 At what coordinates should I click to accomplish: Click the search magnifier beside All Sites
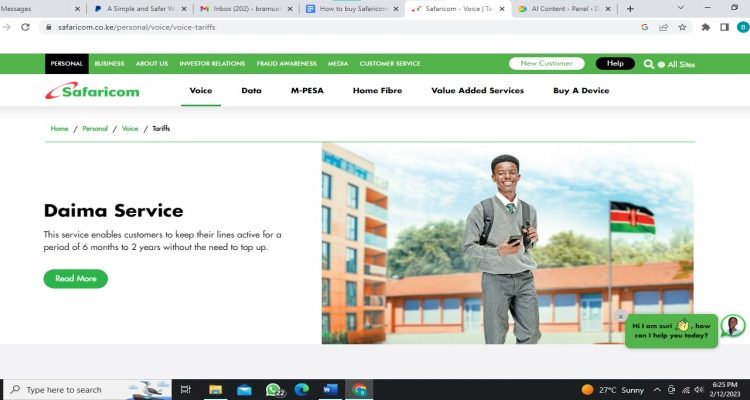(x=648, y=64)
